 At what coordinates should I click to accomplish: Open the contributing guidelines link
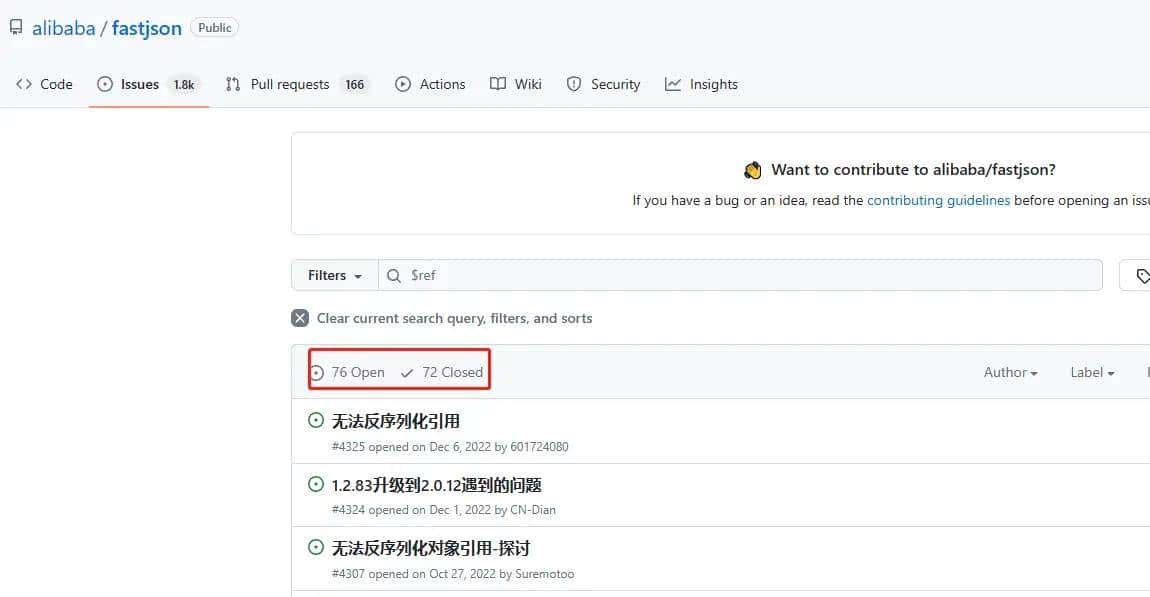point(938,200)
